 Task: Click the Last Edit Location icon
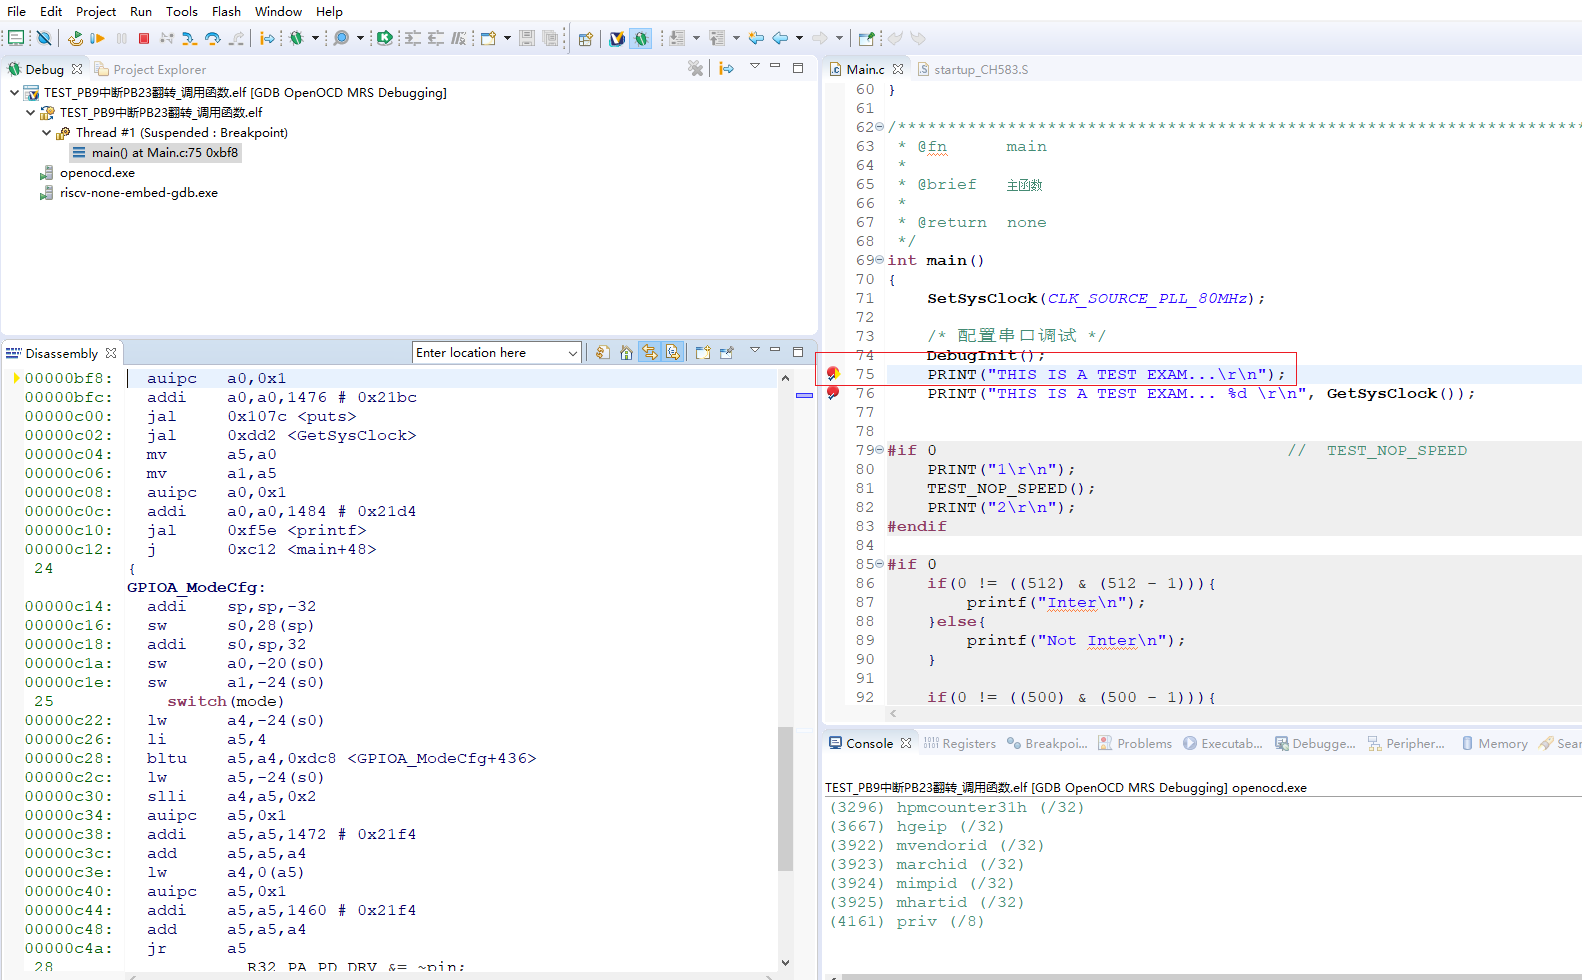(x=757, y=38)
